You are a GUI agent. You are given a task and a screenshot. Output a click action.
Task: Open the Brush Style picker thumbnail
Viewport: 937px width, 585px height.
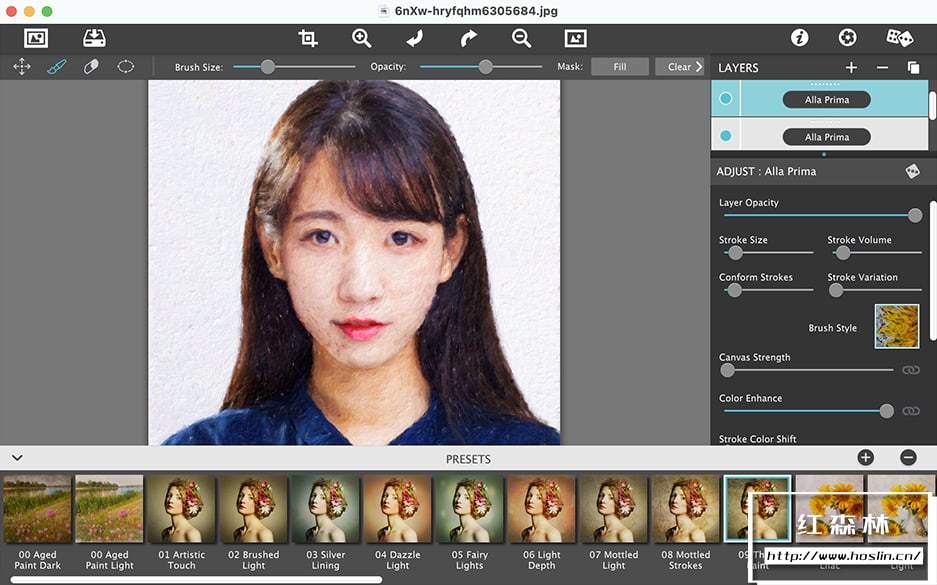coord(896,326)
